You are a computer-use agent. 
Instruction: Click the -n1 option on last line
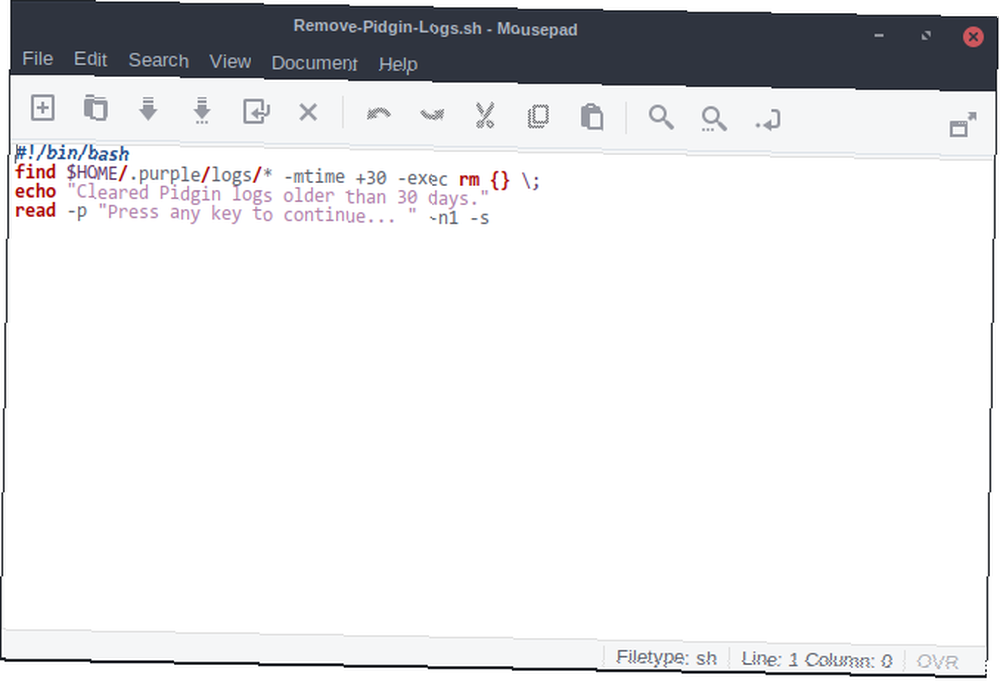tap(443, 217)
